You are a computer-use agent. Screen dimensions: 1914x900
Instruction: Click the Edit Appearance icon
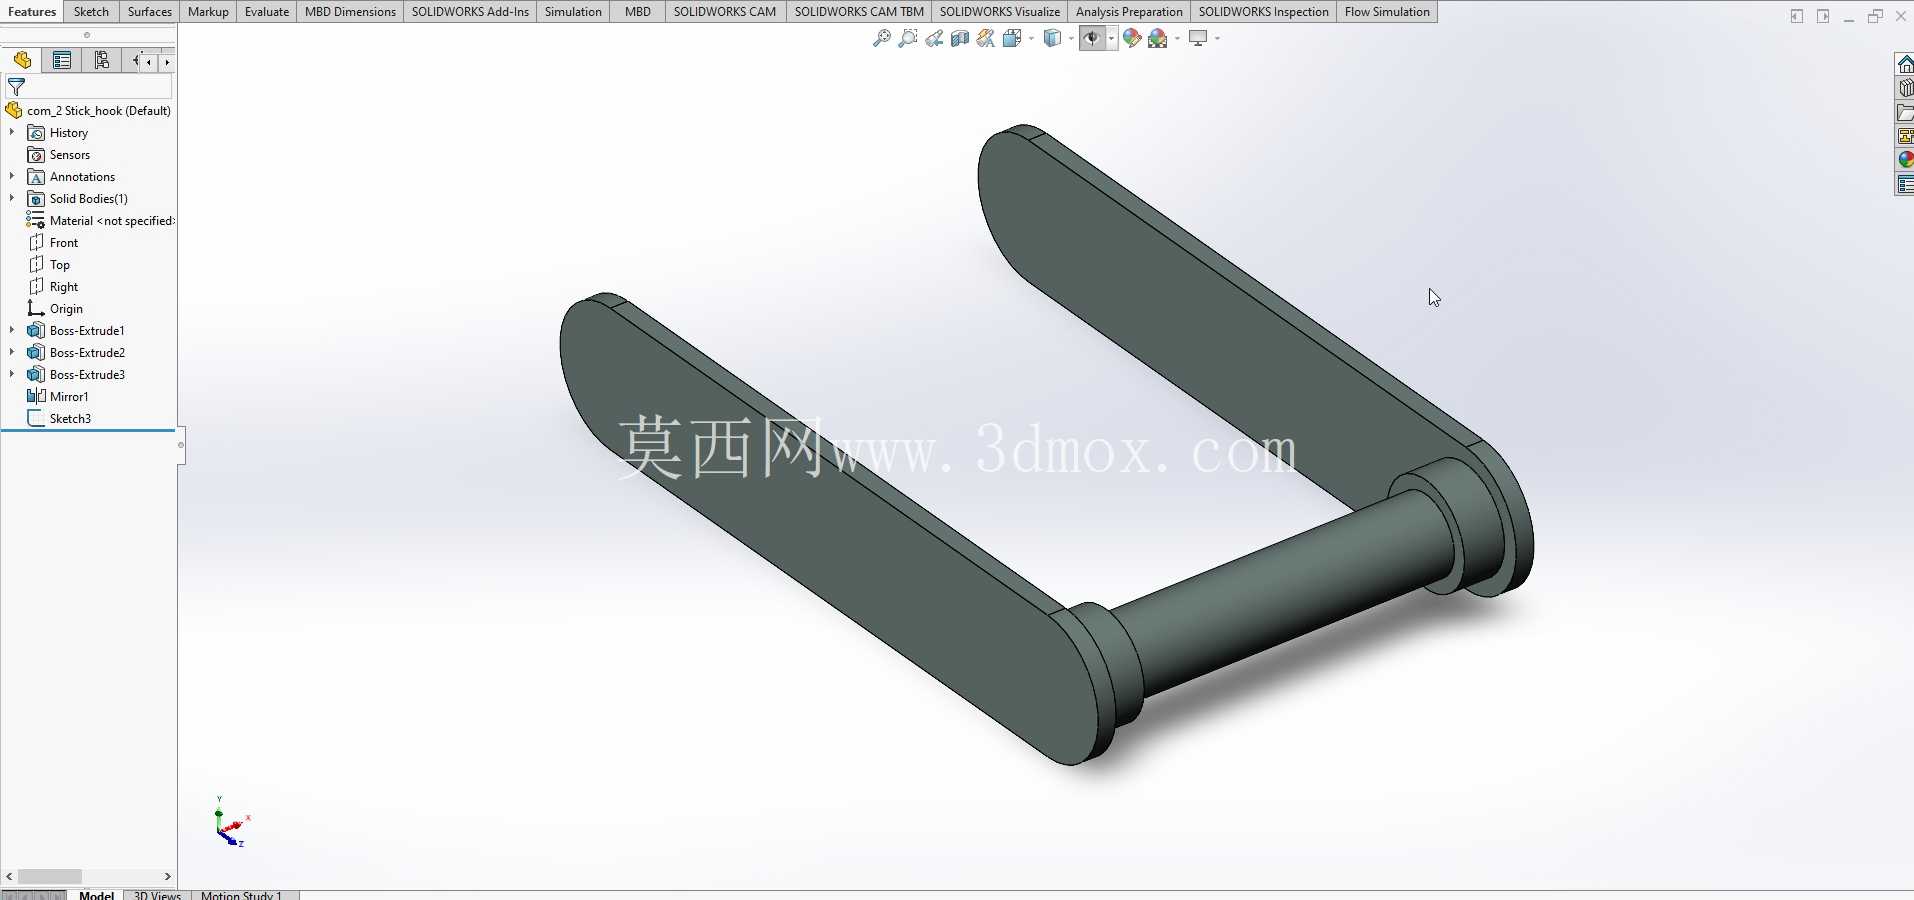[x=1131, y=38]
